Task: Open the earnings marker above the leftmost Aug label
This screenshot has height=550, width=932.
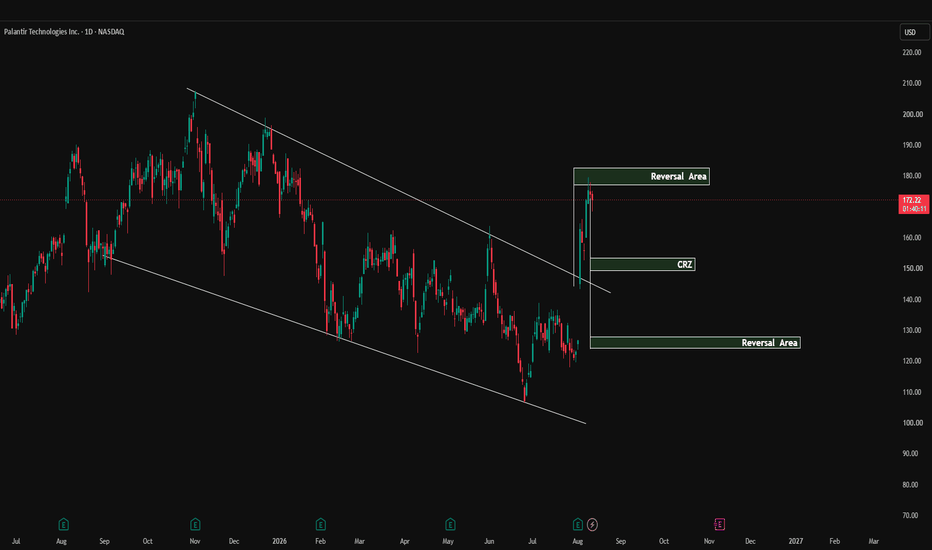Action: [x=64, y=524]
